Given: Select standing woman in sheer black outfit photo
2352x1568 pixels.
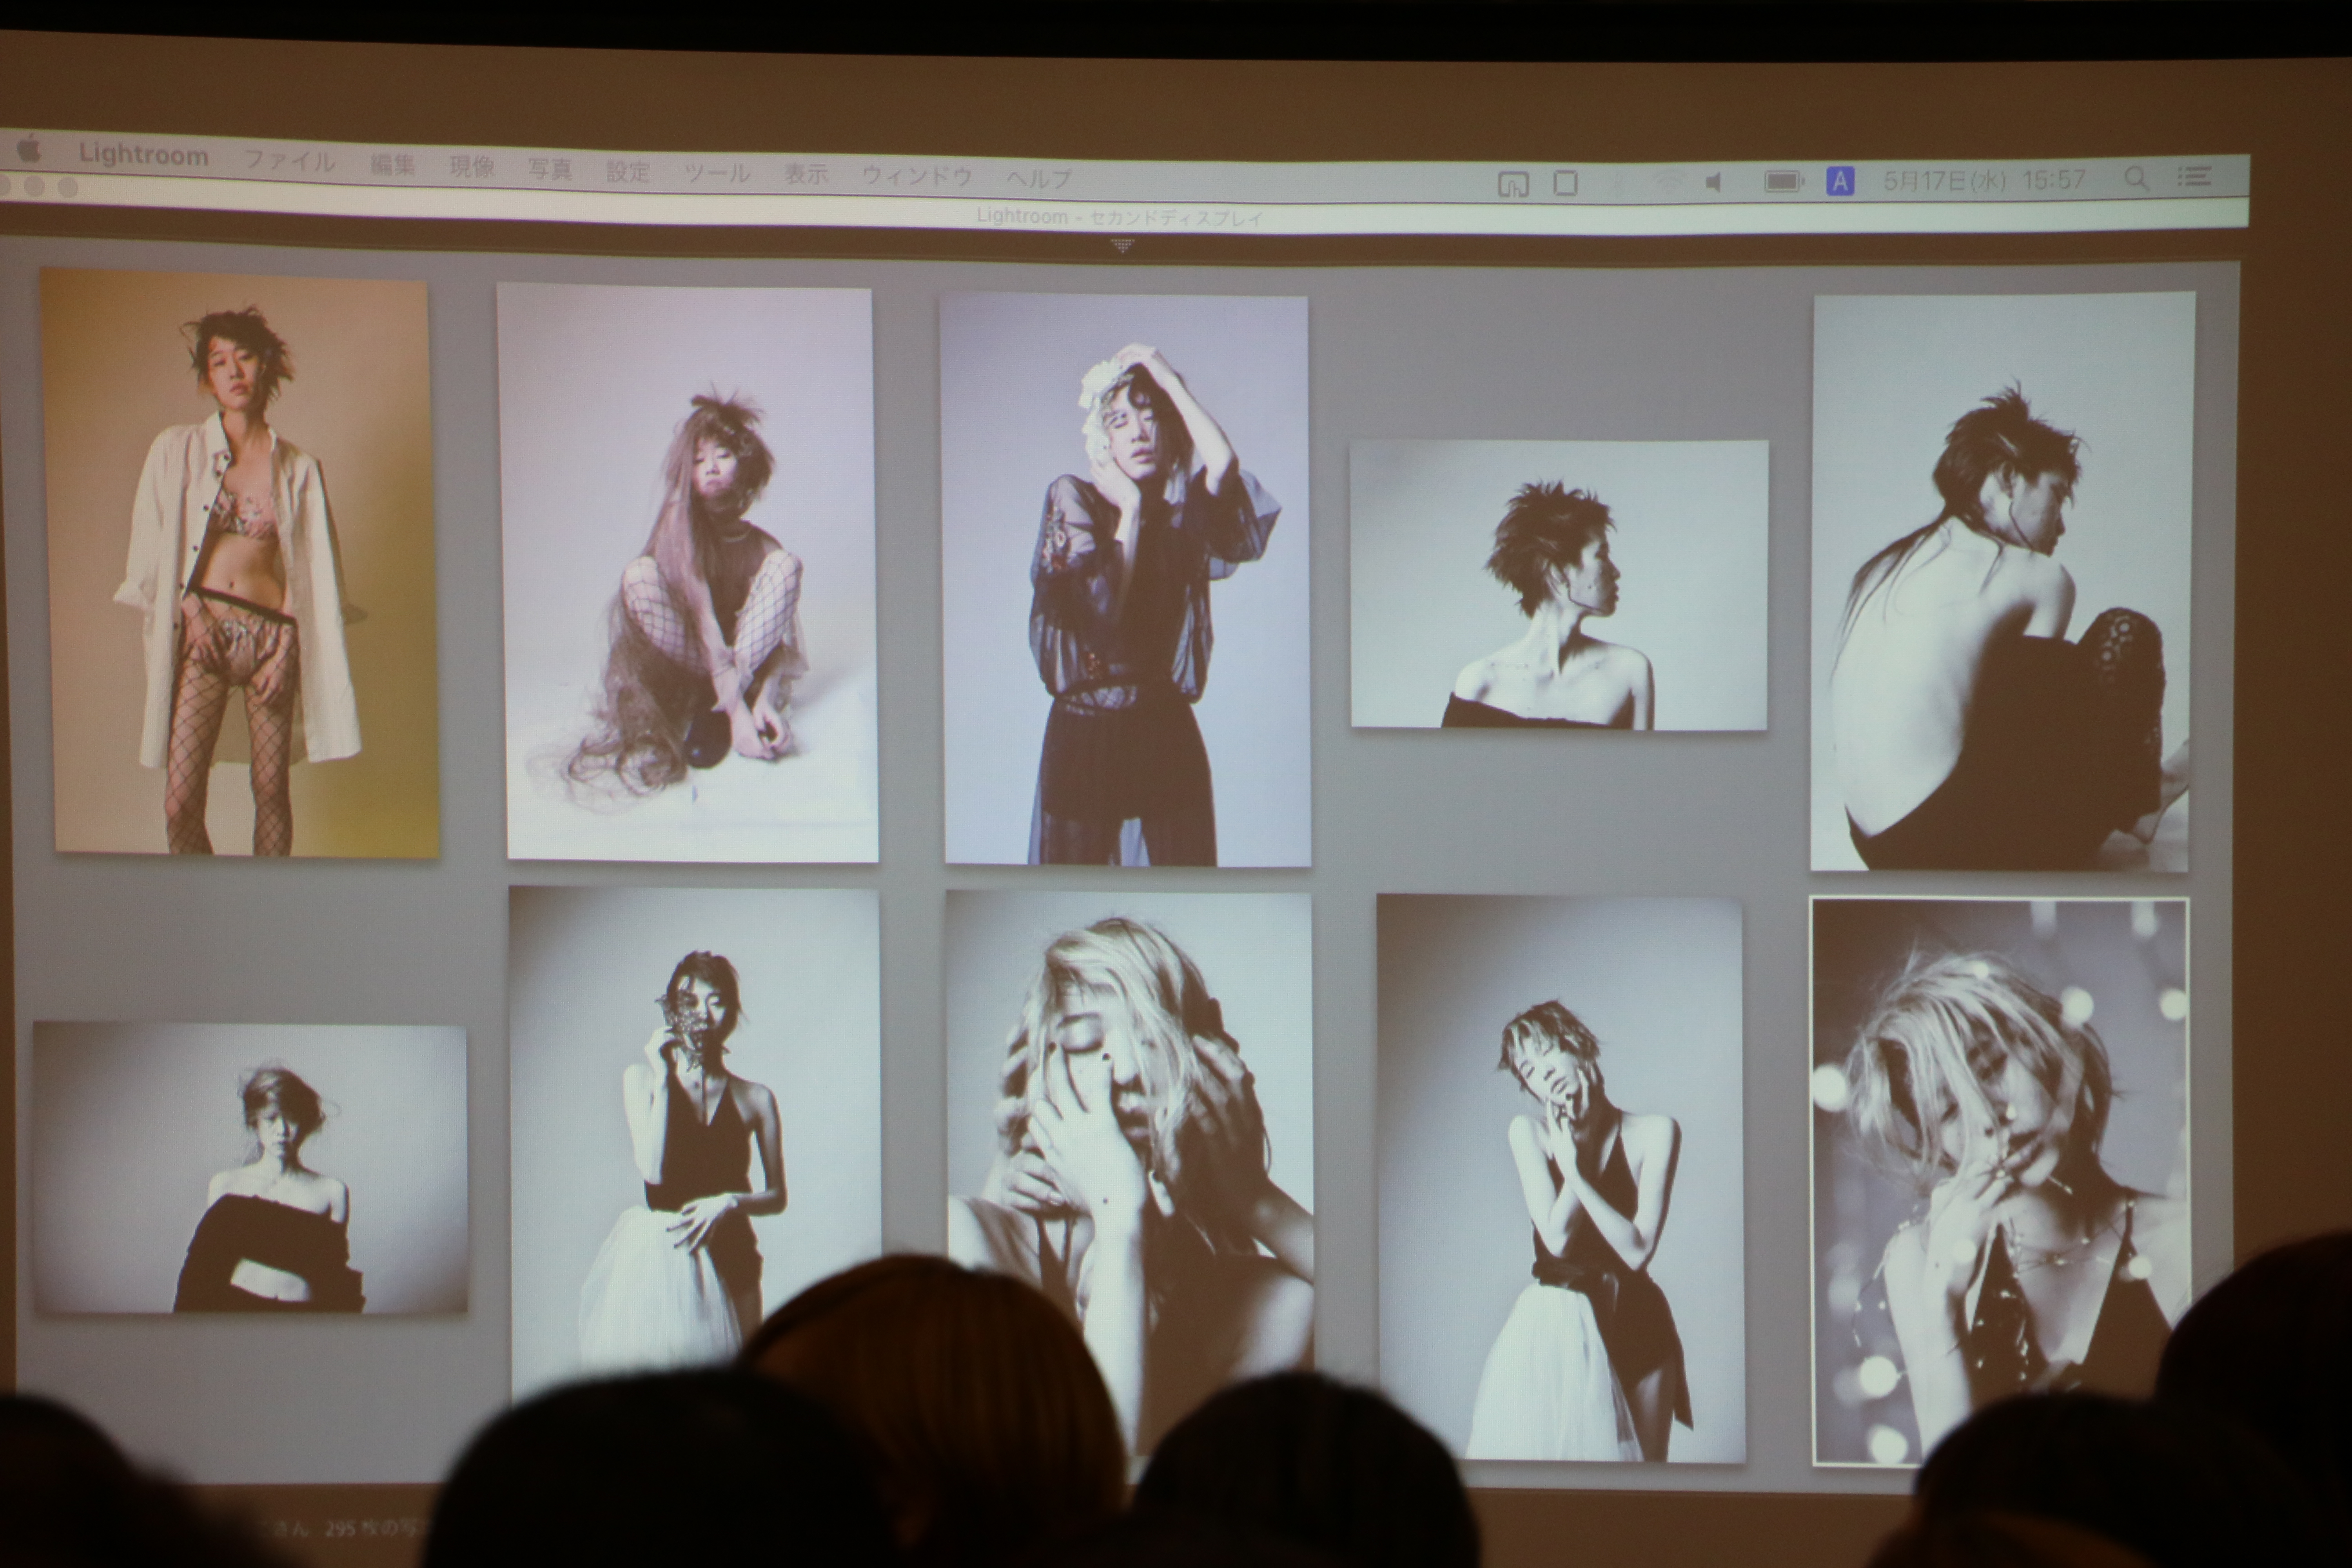Looking at the screenshot, I should pyautogui.click(x=1125, y=580).
